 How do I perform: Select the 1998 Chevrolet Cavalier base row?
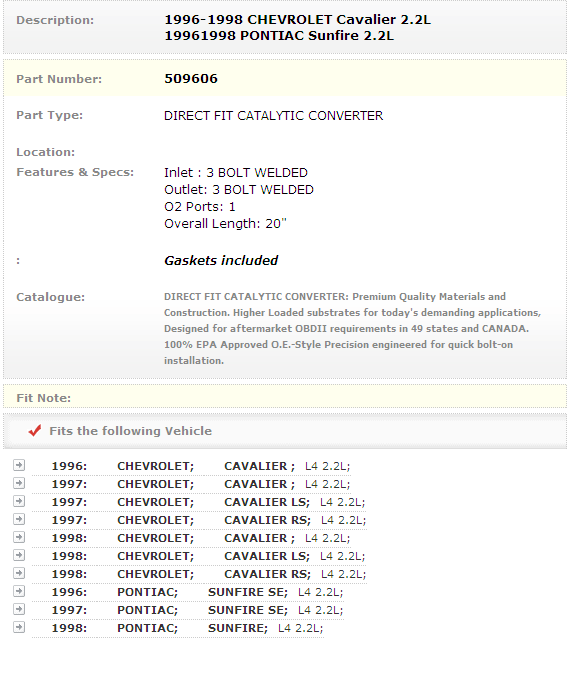[191, 539]
